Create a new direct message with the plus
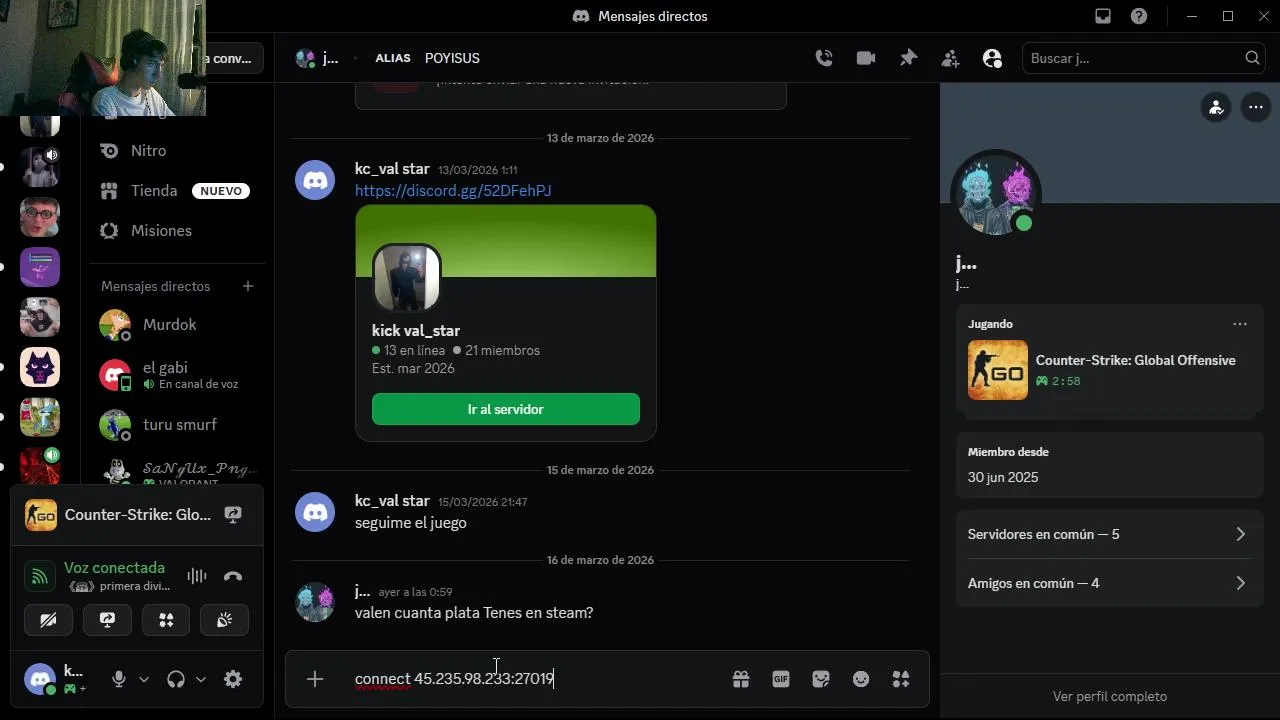Viewport: 1280px width, 720px height. coord(248,286)
